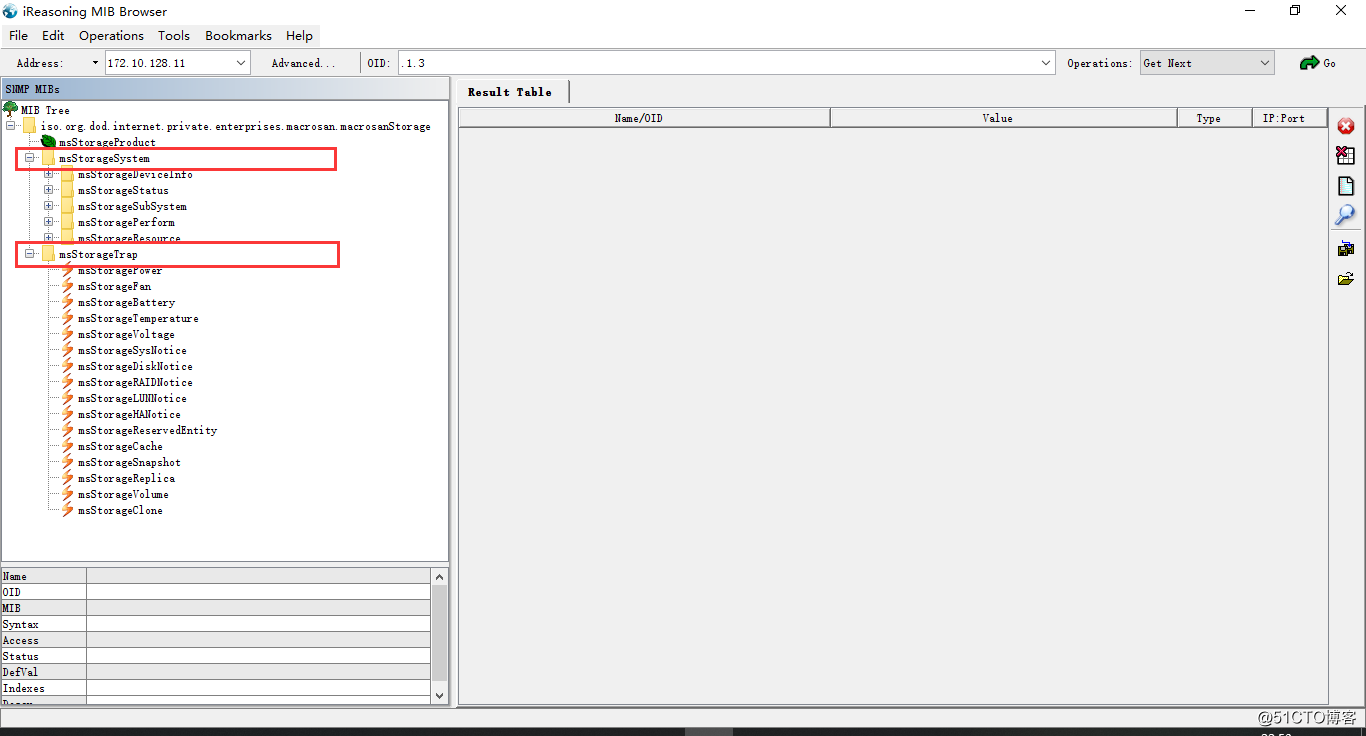Select msStorageRAIDNotice in the tree
Viewport: 1366px width, 736px height.
pos(135,382)
